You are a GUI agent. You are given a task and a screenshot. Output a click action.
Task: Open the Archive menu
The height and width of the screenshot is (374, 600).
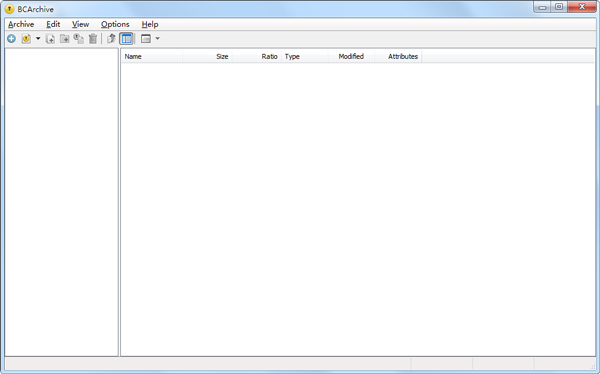(21, 24)
